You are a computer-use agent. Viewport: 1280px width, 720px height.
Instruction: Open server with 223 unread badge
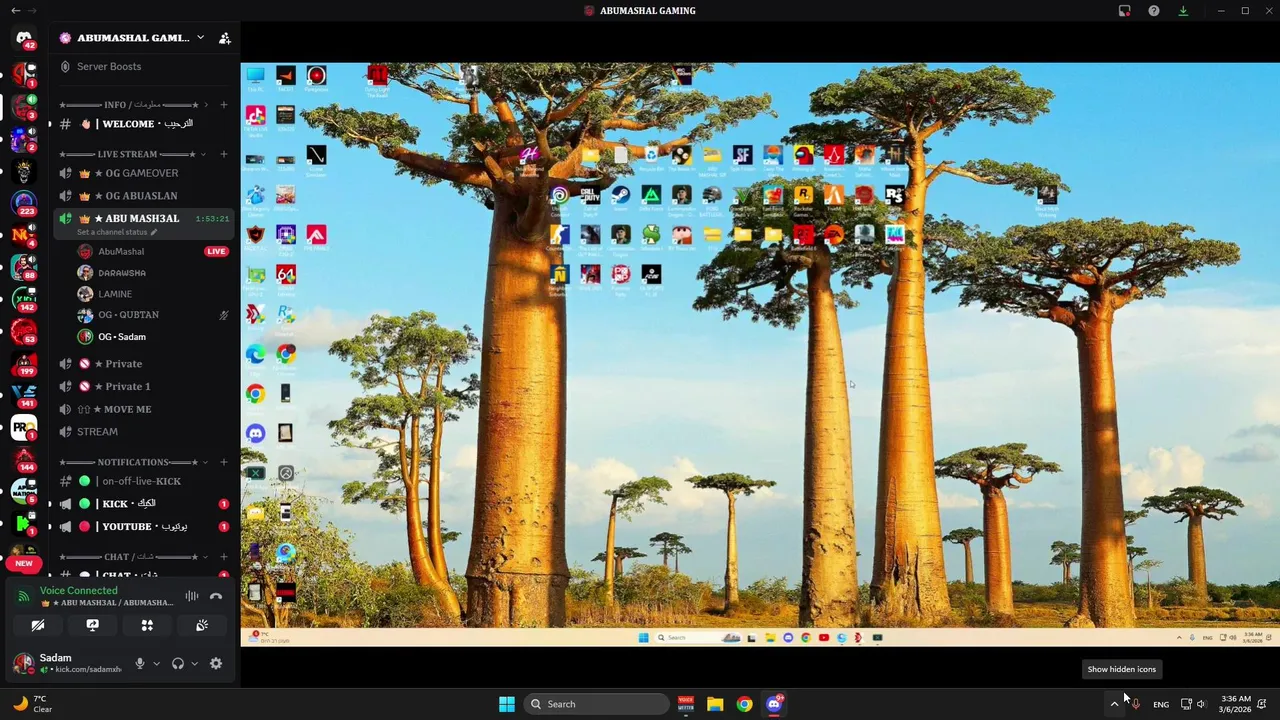[24, 202]
